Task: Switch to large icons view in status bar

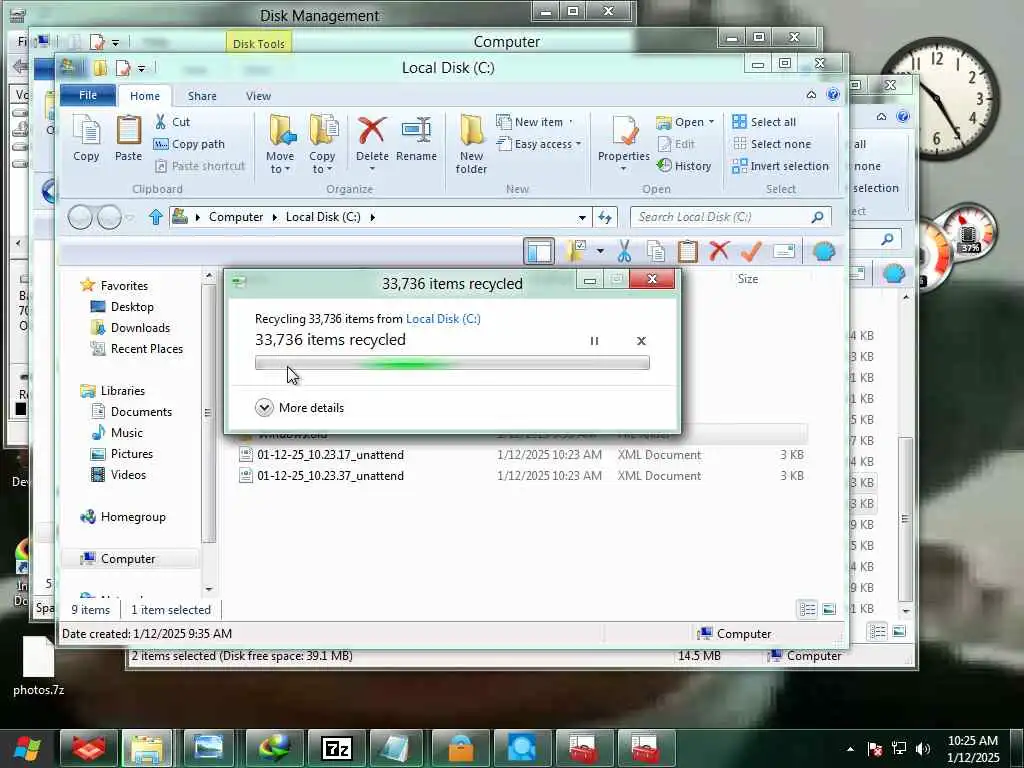Action: [x=829, y=609]
